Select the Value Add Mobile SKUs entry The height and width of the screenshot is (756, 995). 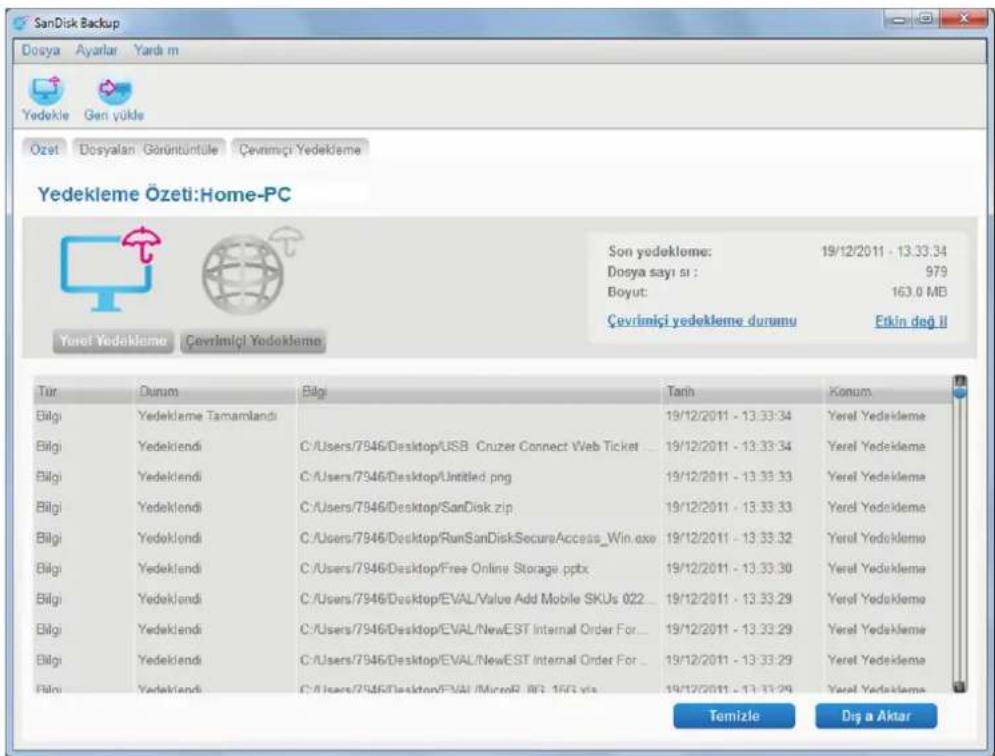click(492, 599)
